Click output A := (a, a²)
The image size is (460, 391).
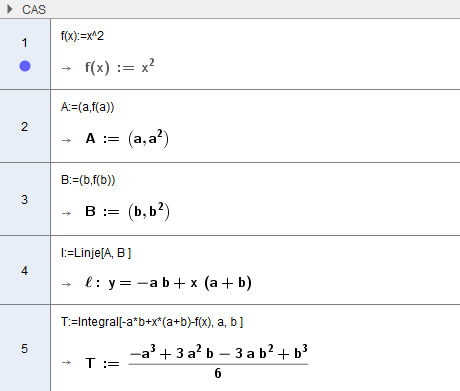(127, 138)
